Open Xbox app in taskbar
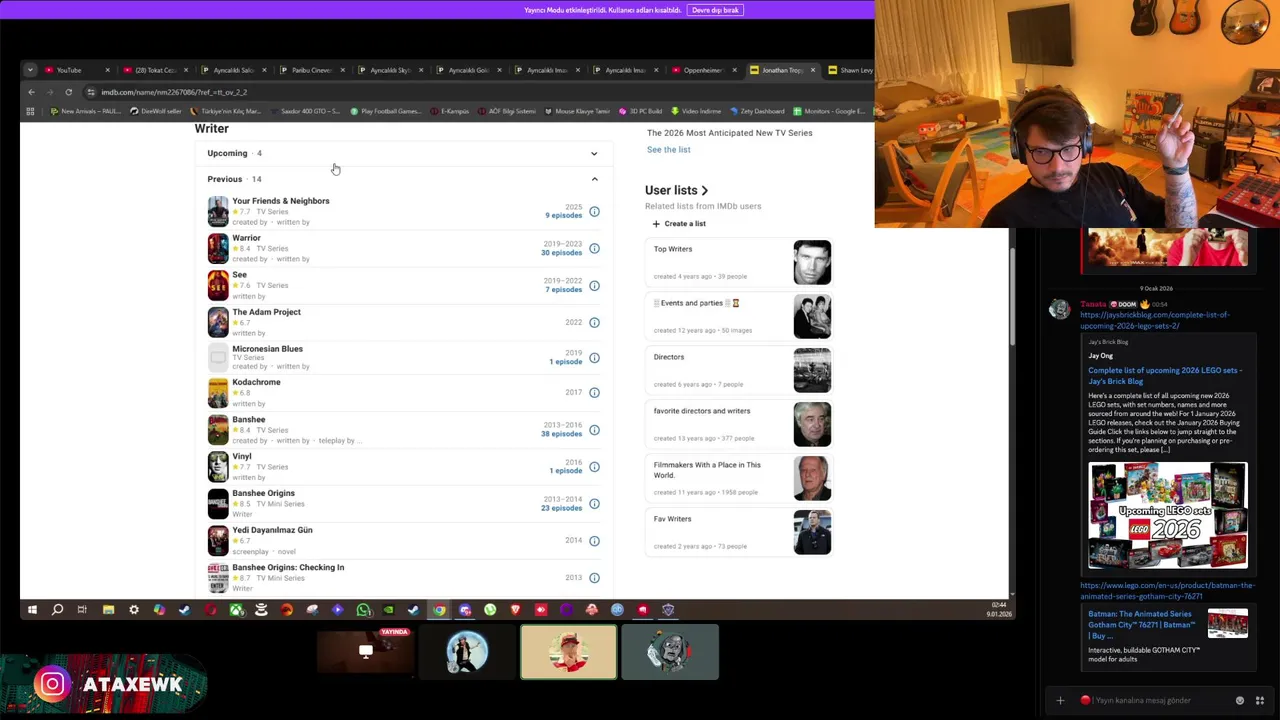This screenshot has width=1280, height=720. coord(236,610)
